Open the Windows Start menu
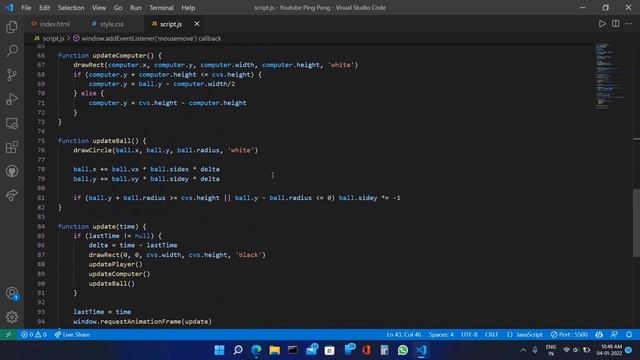Viewport: 640px width, 360px height. click(219, 350)
